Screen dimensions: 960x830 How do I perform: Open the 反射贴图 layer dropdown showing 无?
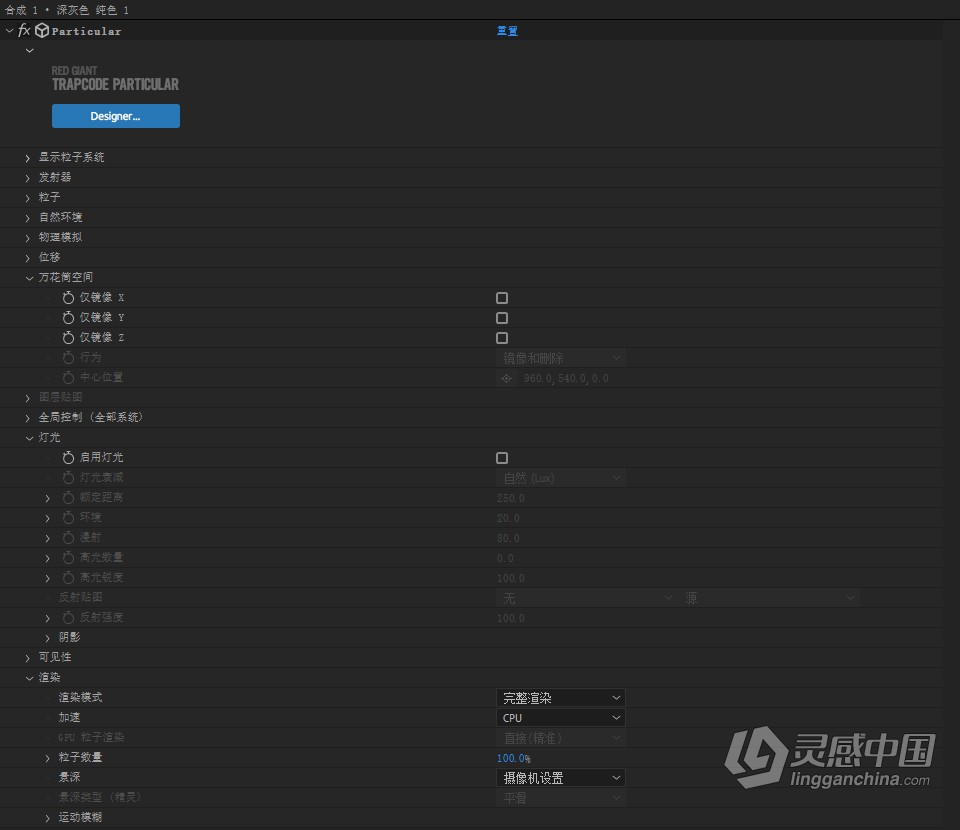point(586,598)
